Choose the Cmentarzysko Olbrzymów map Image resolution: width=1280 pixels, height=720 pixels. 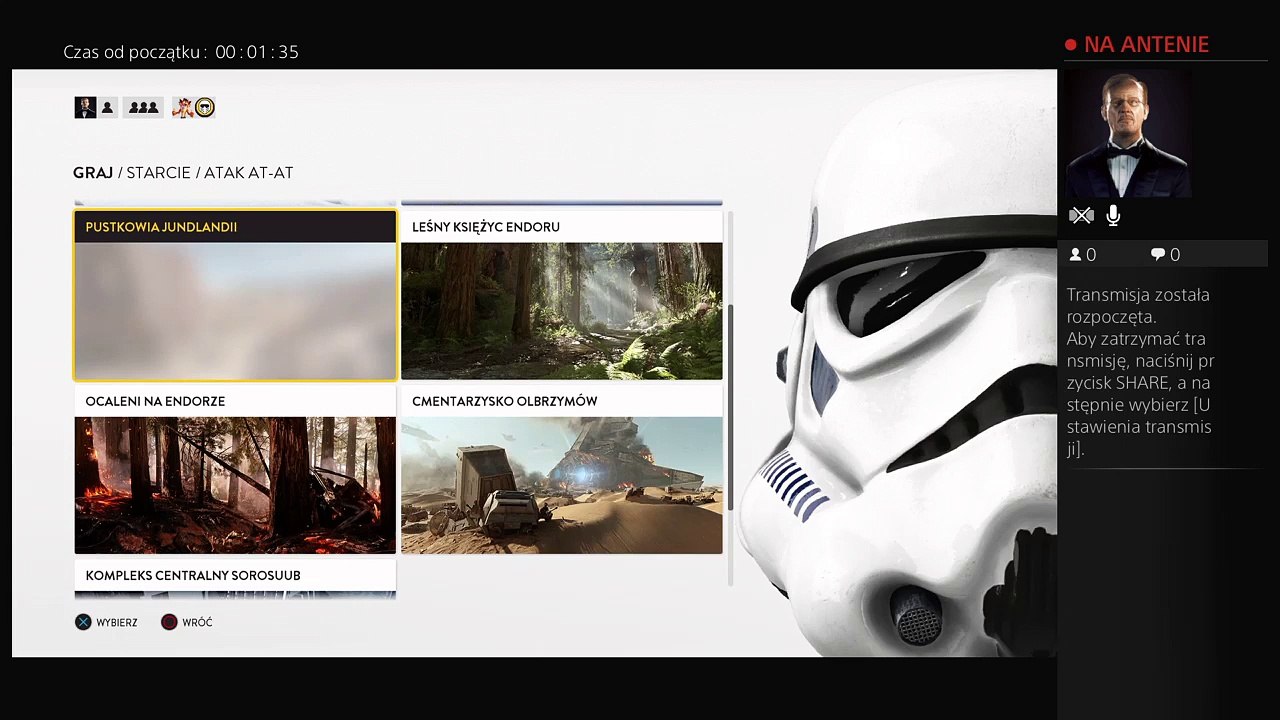coord(562,469)
